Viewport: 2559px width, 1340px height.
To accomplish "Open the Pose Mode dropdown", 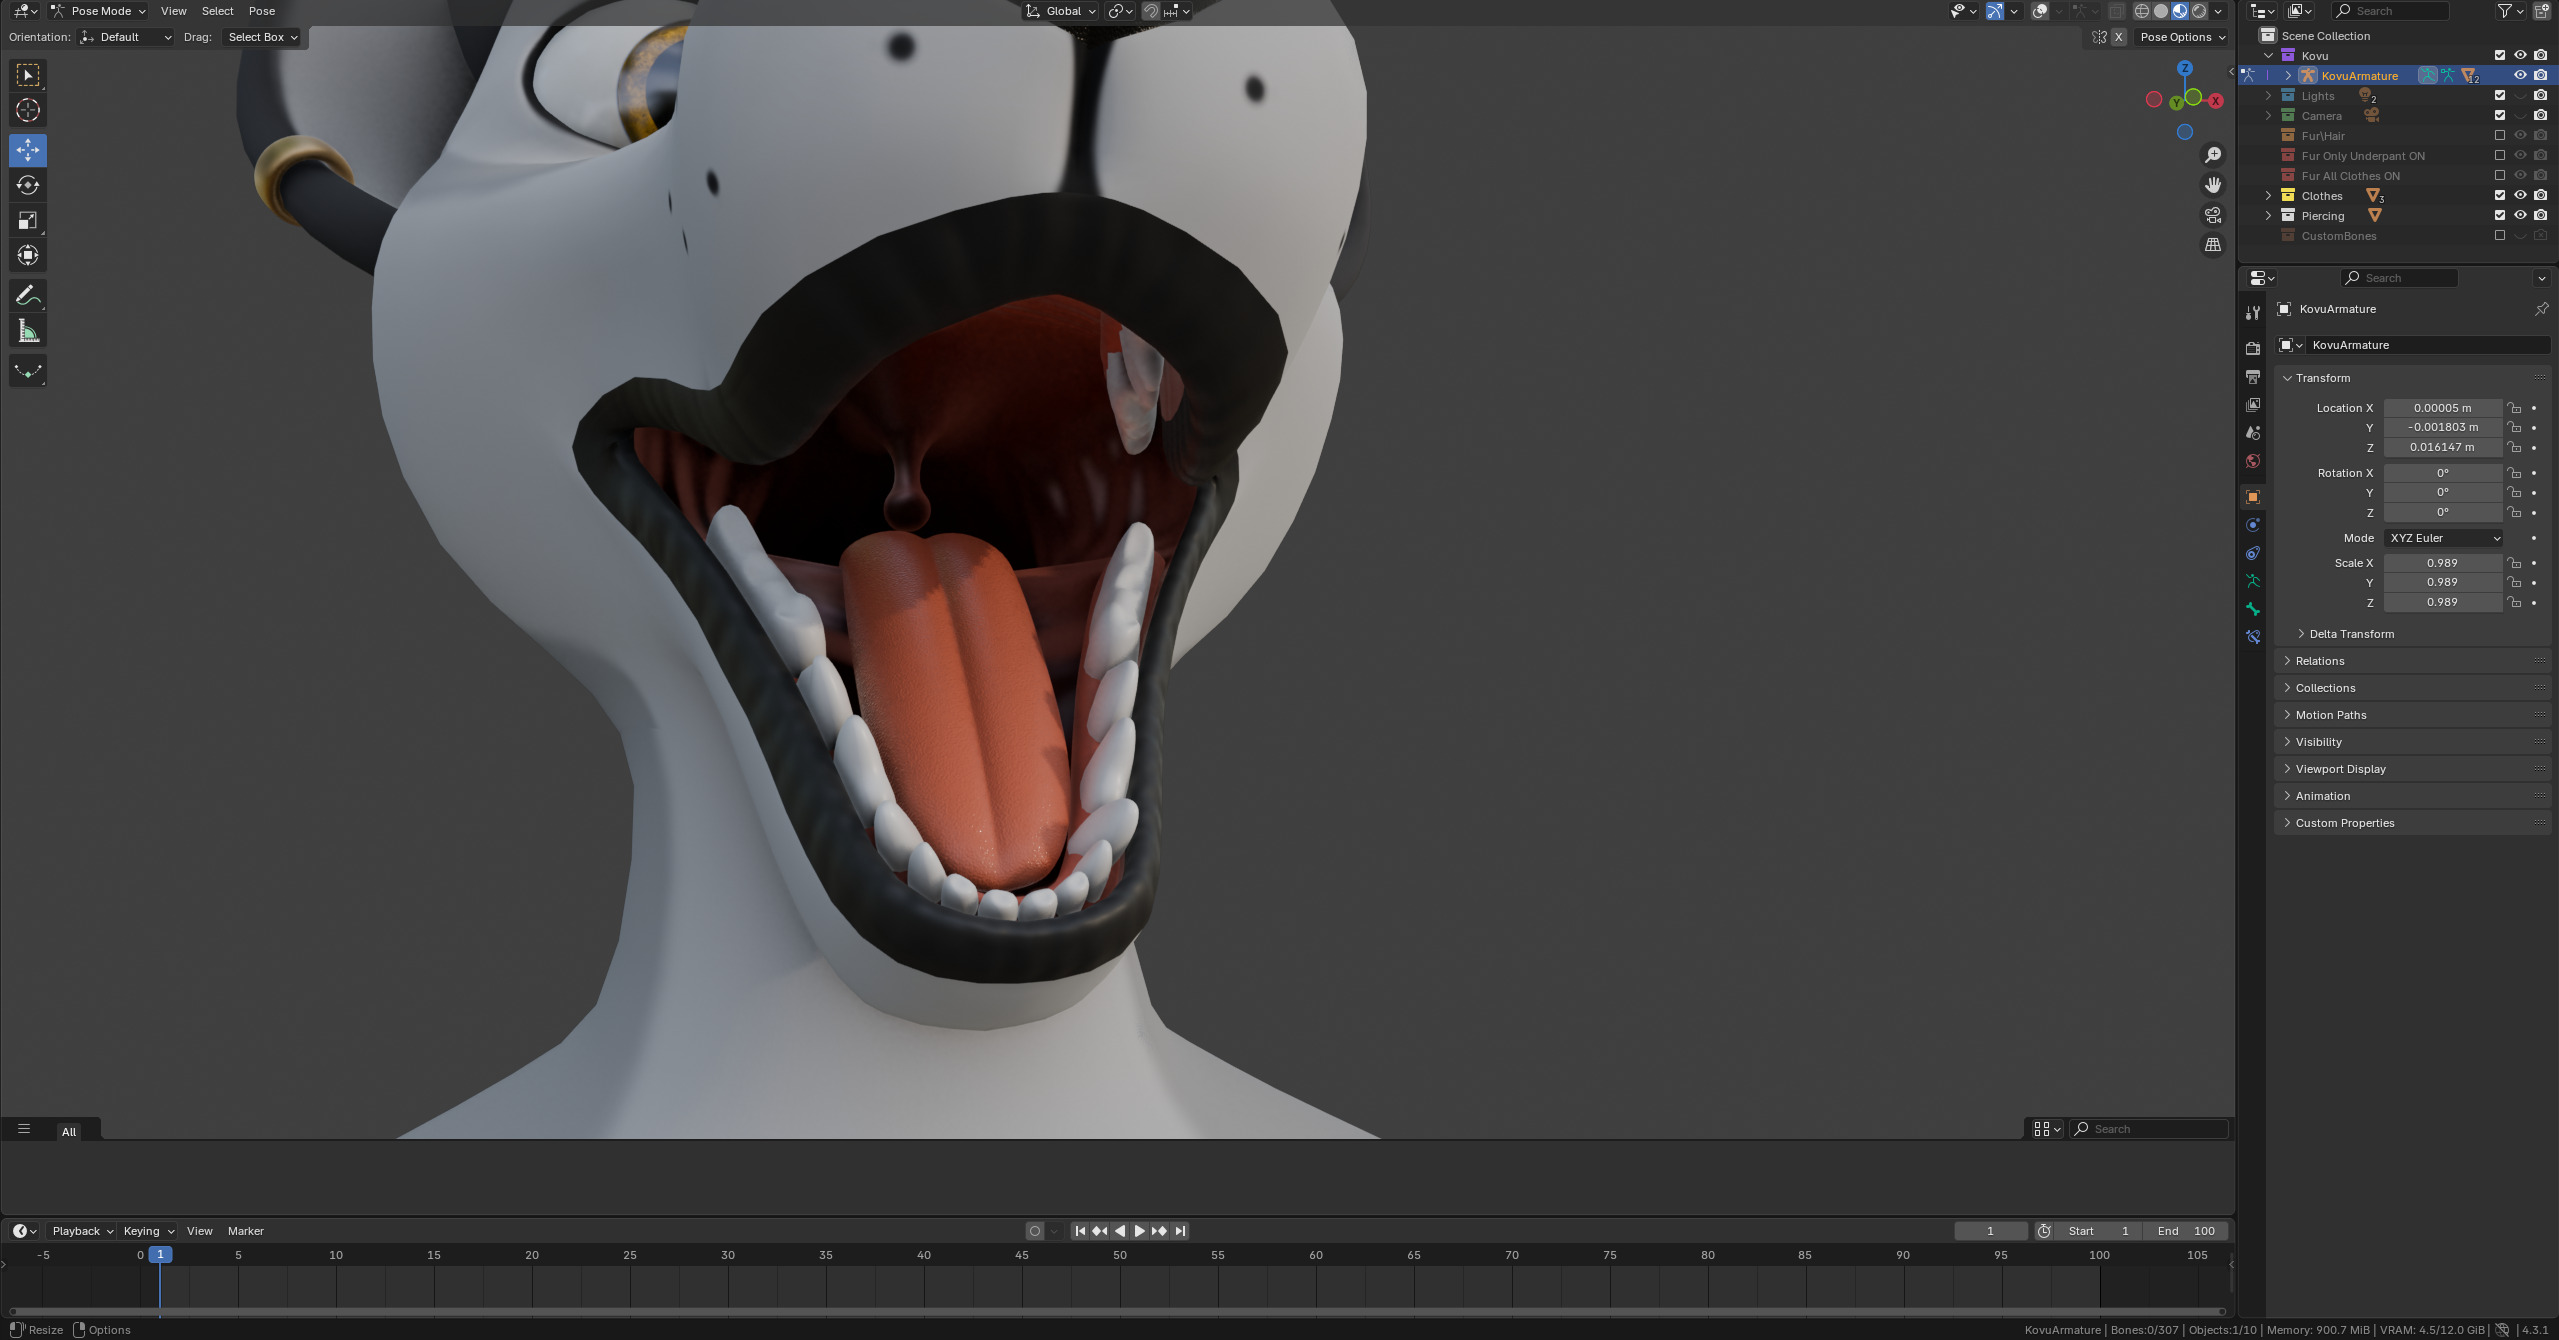I will (x=99, y=11).
